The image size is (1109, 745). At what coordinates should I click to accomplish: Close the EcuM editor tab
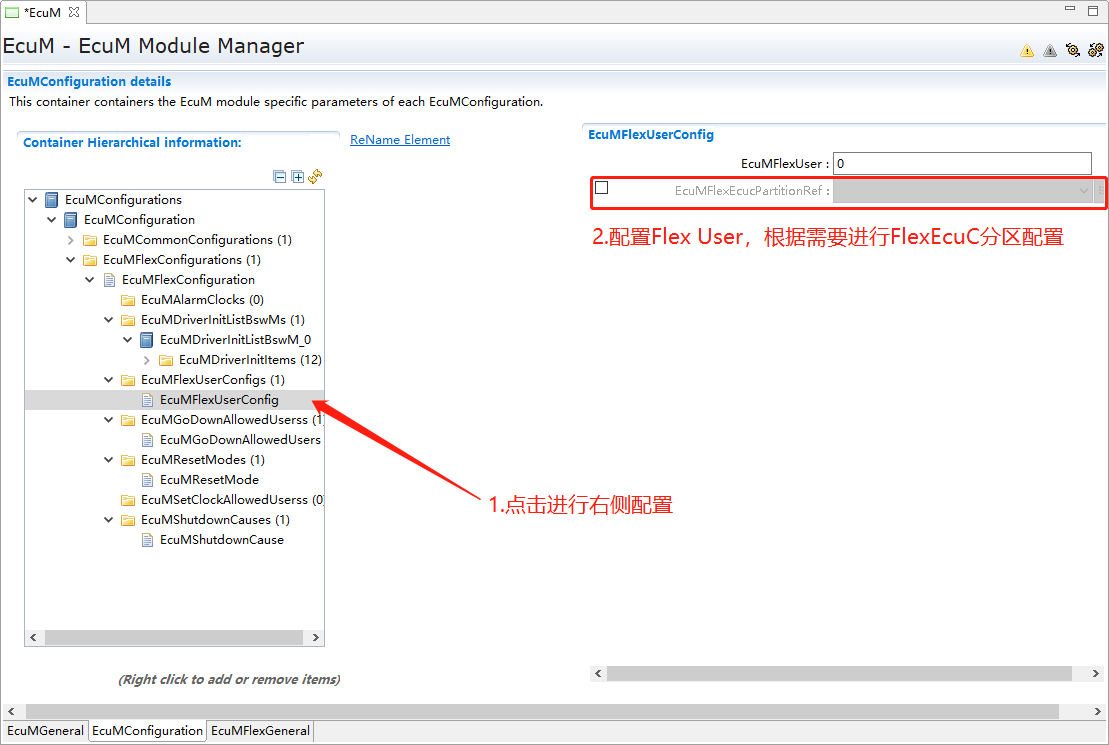(x=73, y=12)
